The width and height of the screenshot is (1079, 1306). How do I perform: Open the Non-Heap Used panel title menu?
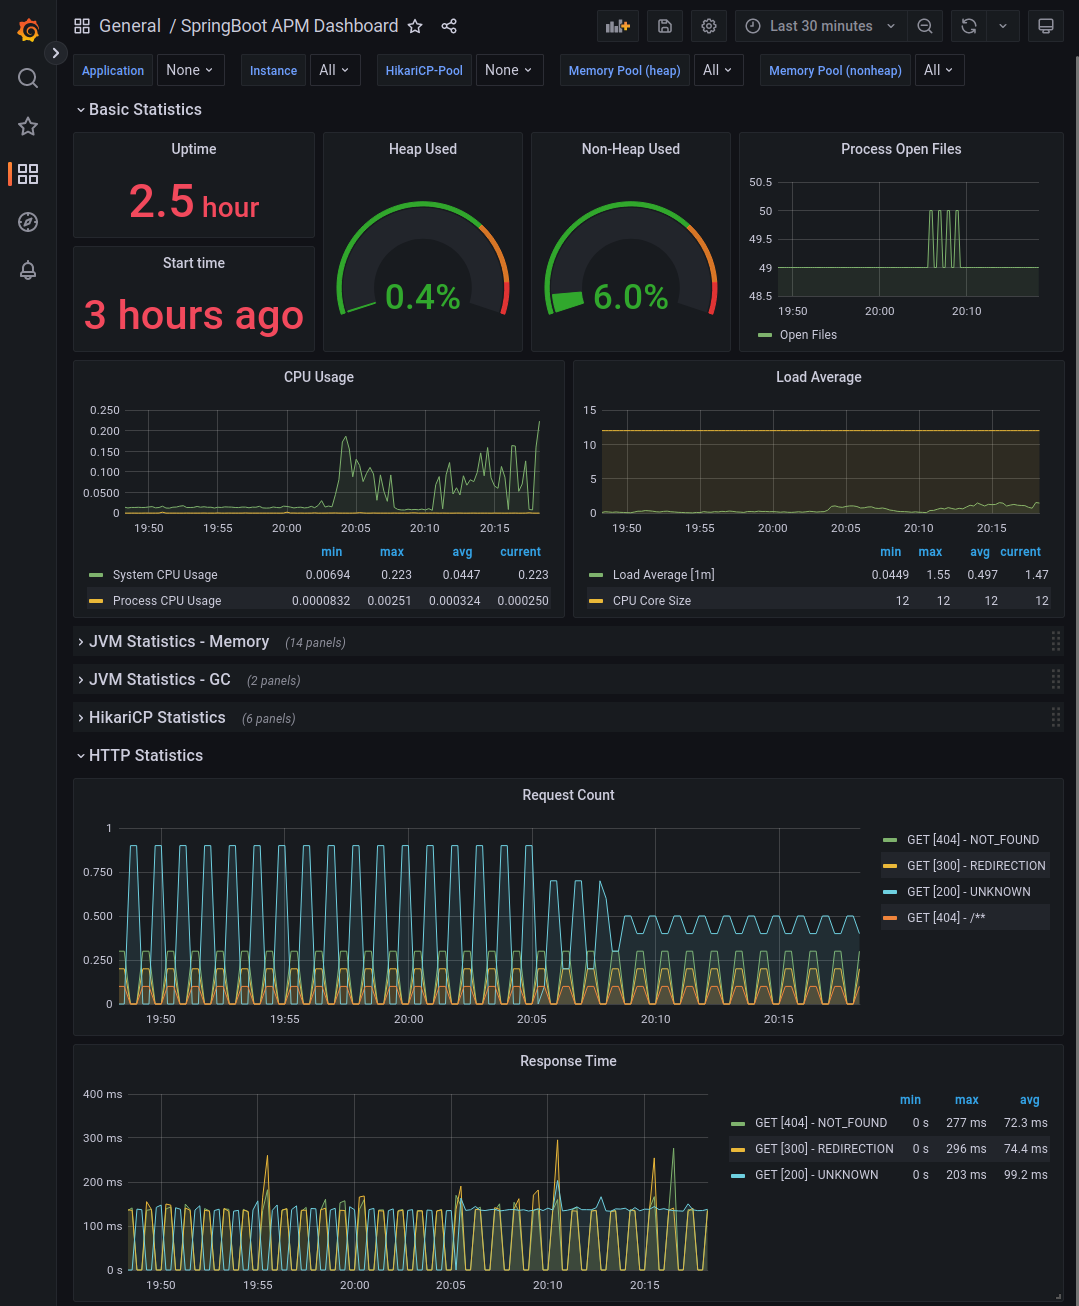(x=631, y=149)
